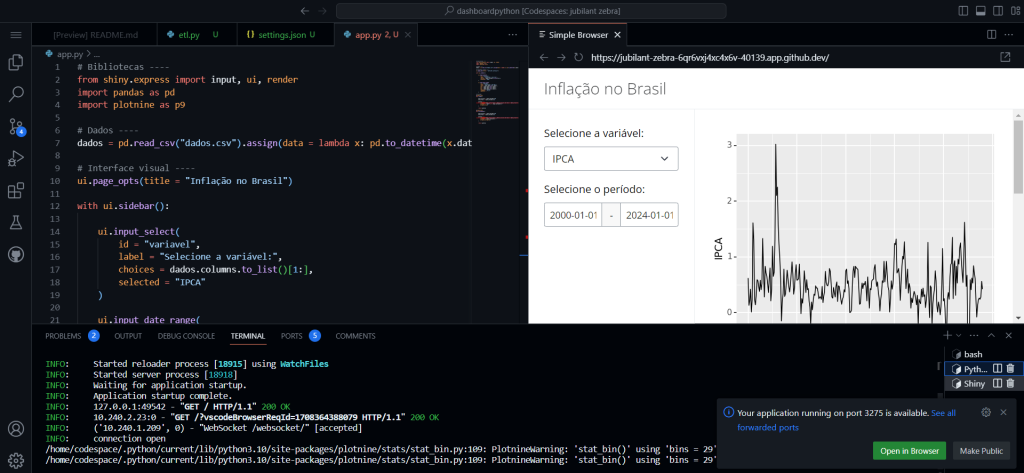Kill the Shiny terminal with trash icon
The width and height of the screenshot is (1024, 473).
tap(1010, 383)
